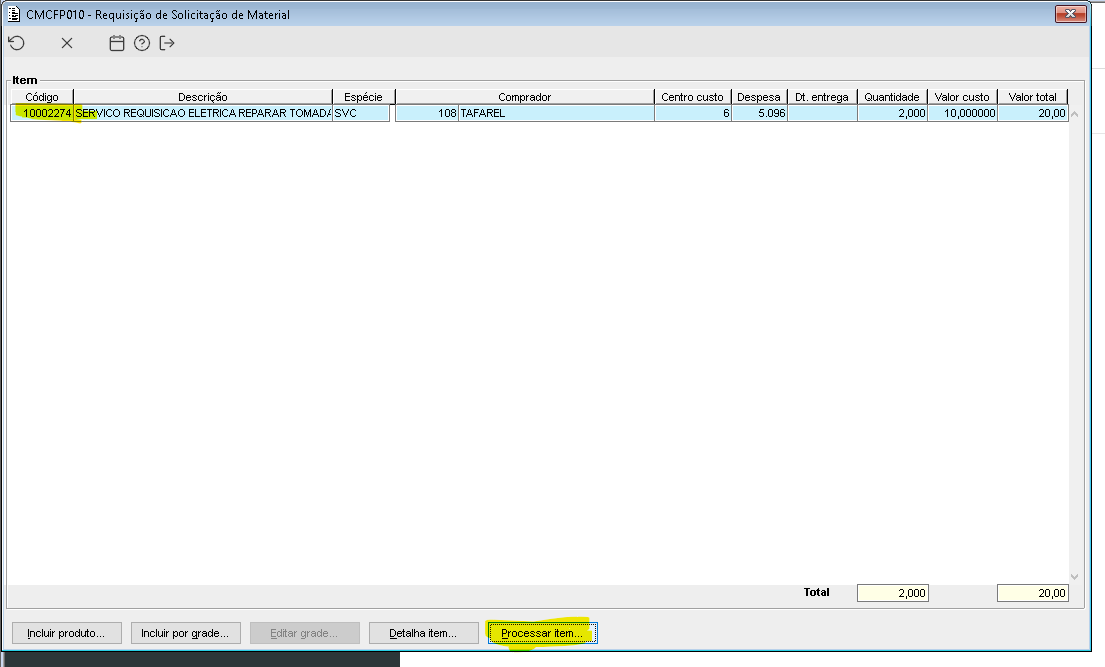The image size is (1105, 667).
Task: Click the document icon in title bar
Action: click(x=13, y=14)
